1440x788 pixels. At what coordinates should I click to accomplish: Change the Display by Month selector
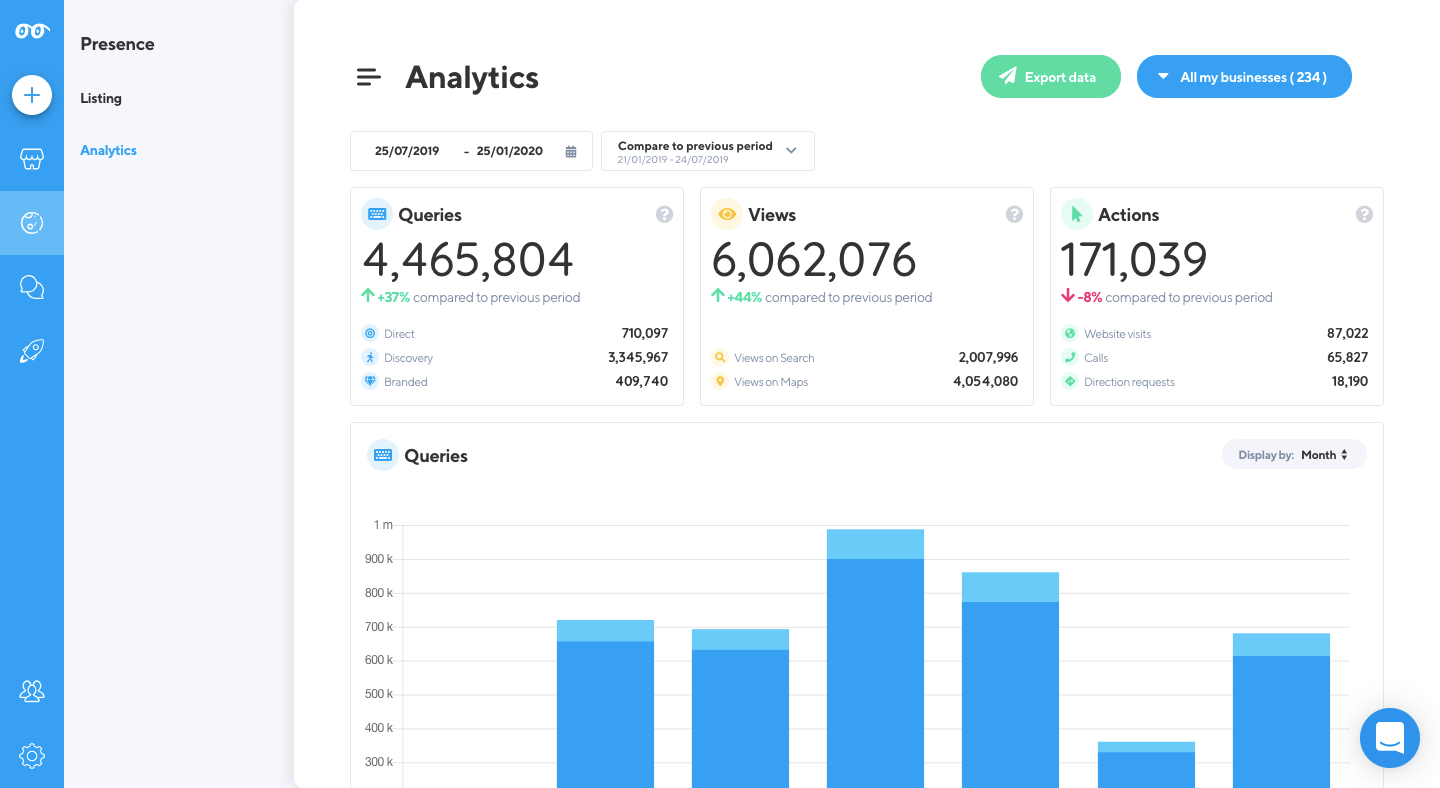(1294, 455)
